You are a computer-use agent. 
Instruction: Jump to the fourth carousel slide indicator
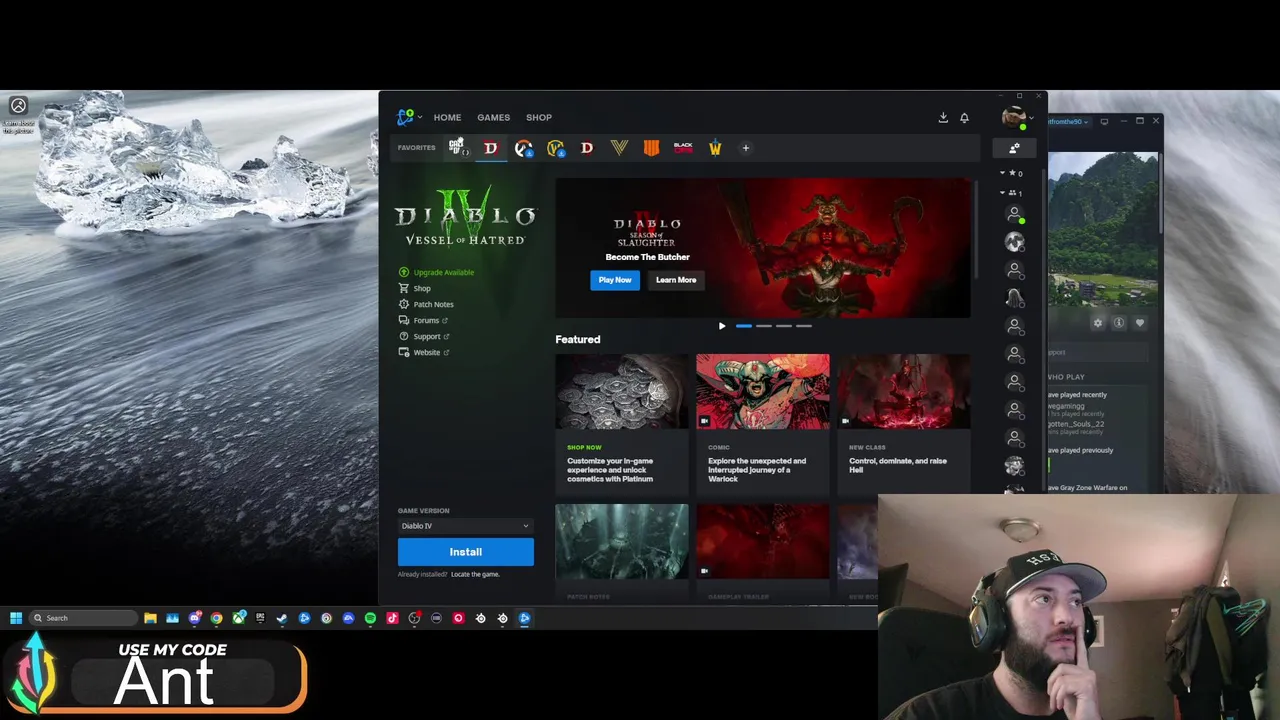[x=804, y=326]
